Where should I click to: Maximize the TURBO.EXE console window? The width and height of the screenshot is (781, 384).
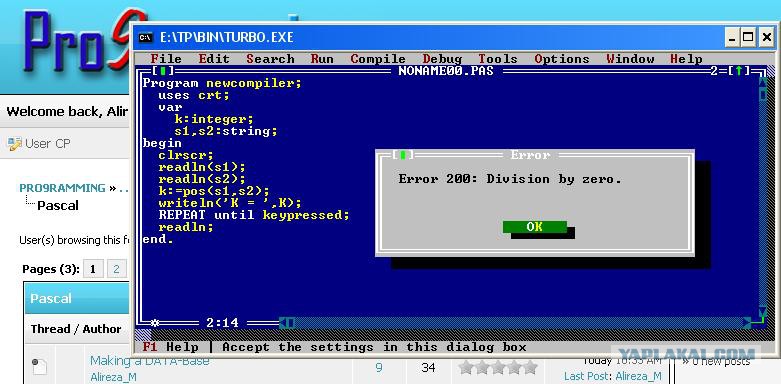(x=748, y=37)
